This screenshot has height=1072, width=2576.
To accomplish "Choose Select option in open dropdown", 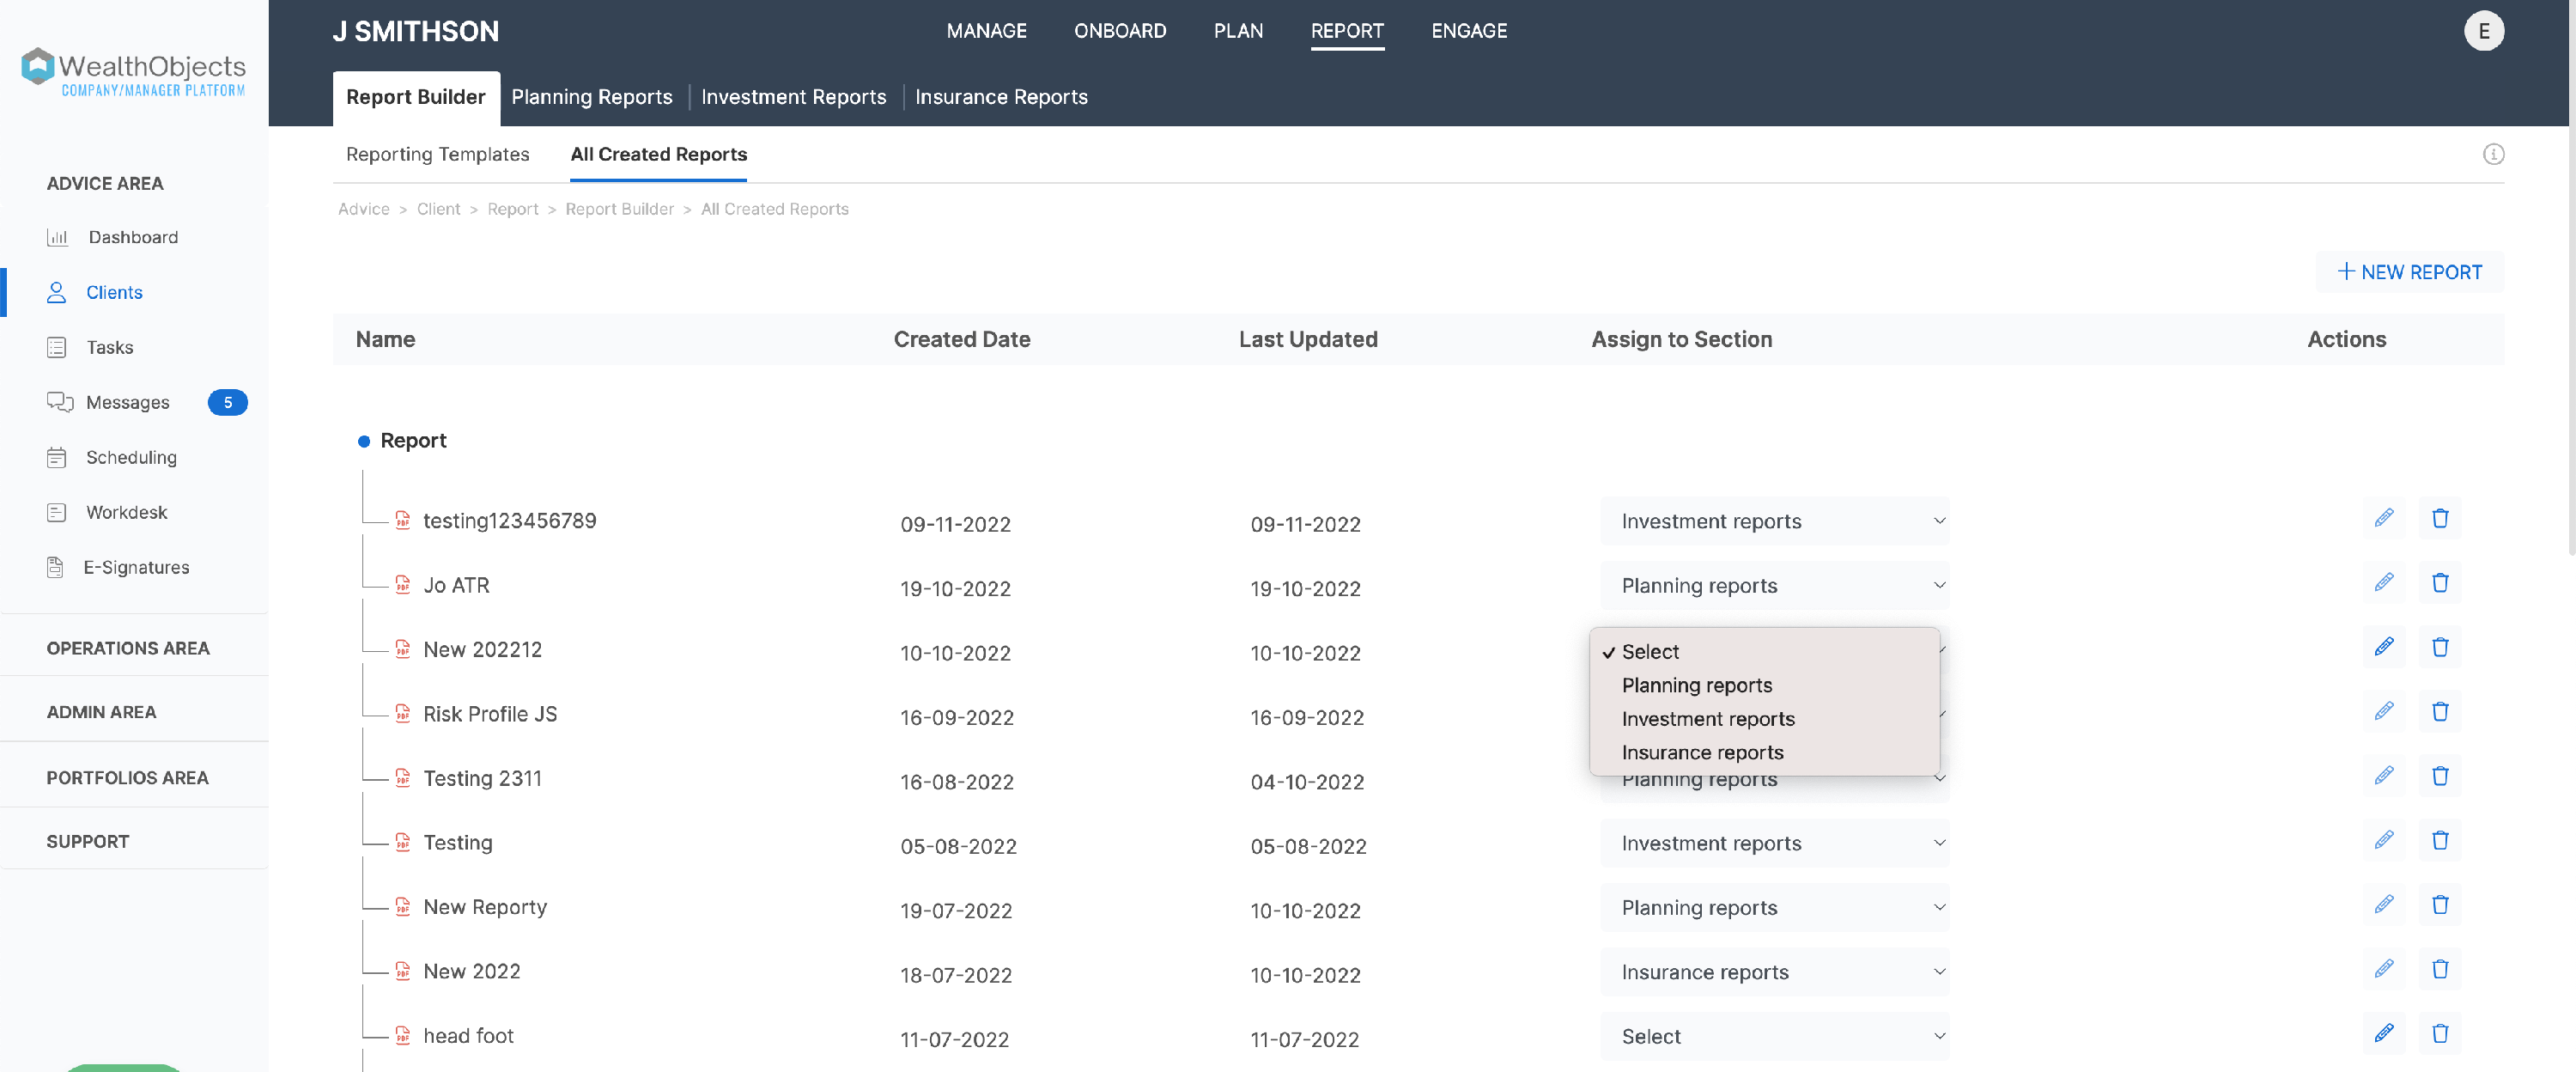I will click(x=1764, y=652).
